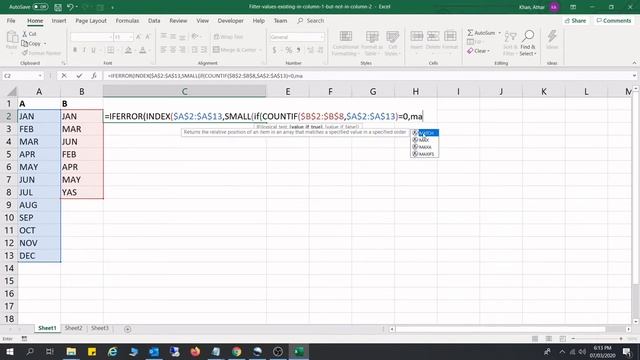Click the Share button
Viewport: 640px width, 360px height.
click(575, 20)
